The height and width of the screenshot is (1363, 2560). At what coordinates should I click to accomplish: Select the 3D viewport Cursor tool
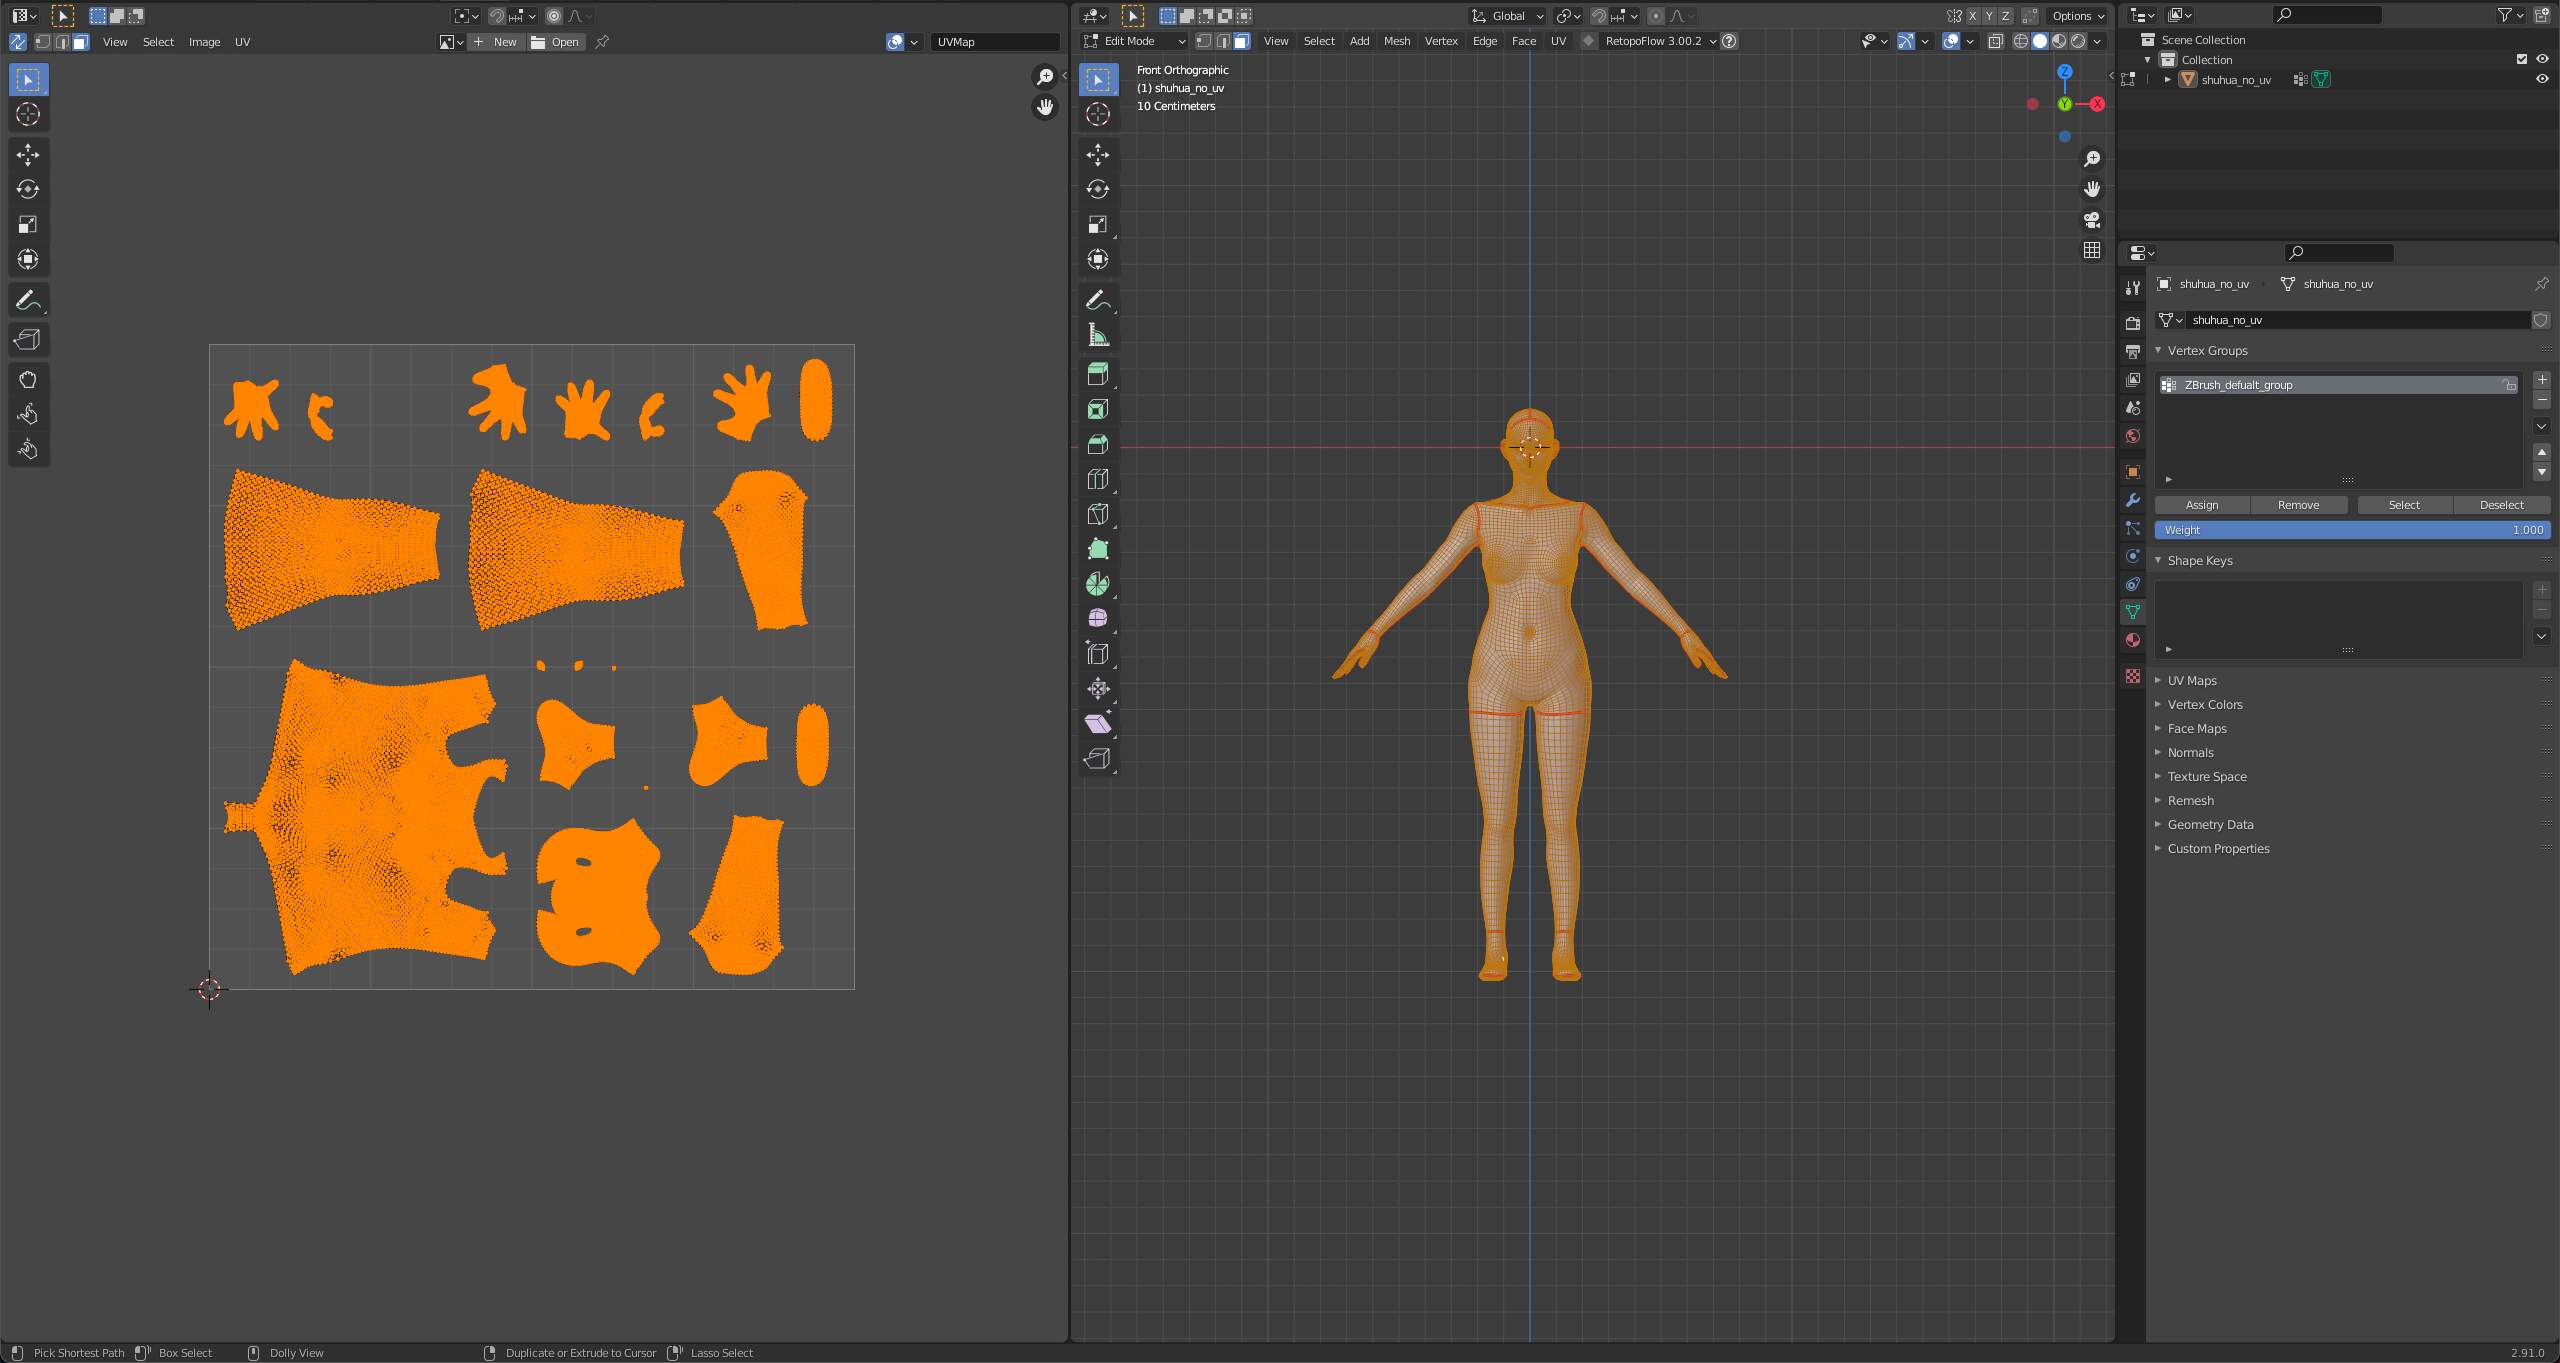[1098, 114]
